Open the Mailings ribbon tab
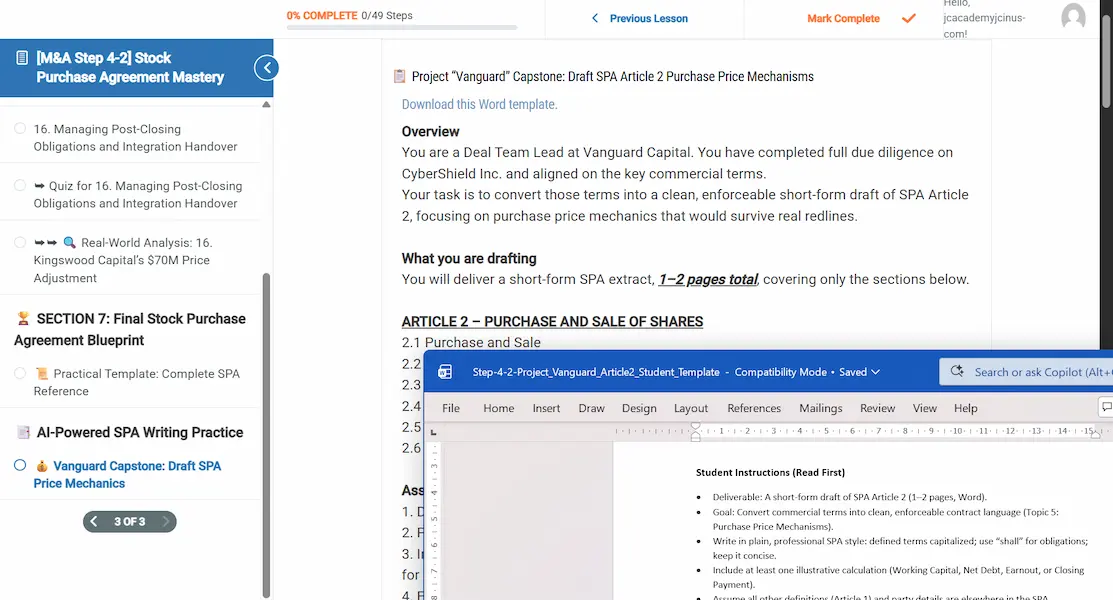Screen dimensions: 1113x600 coord(820,408)
